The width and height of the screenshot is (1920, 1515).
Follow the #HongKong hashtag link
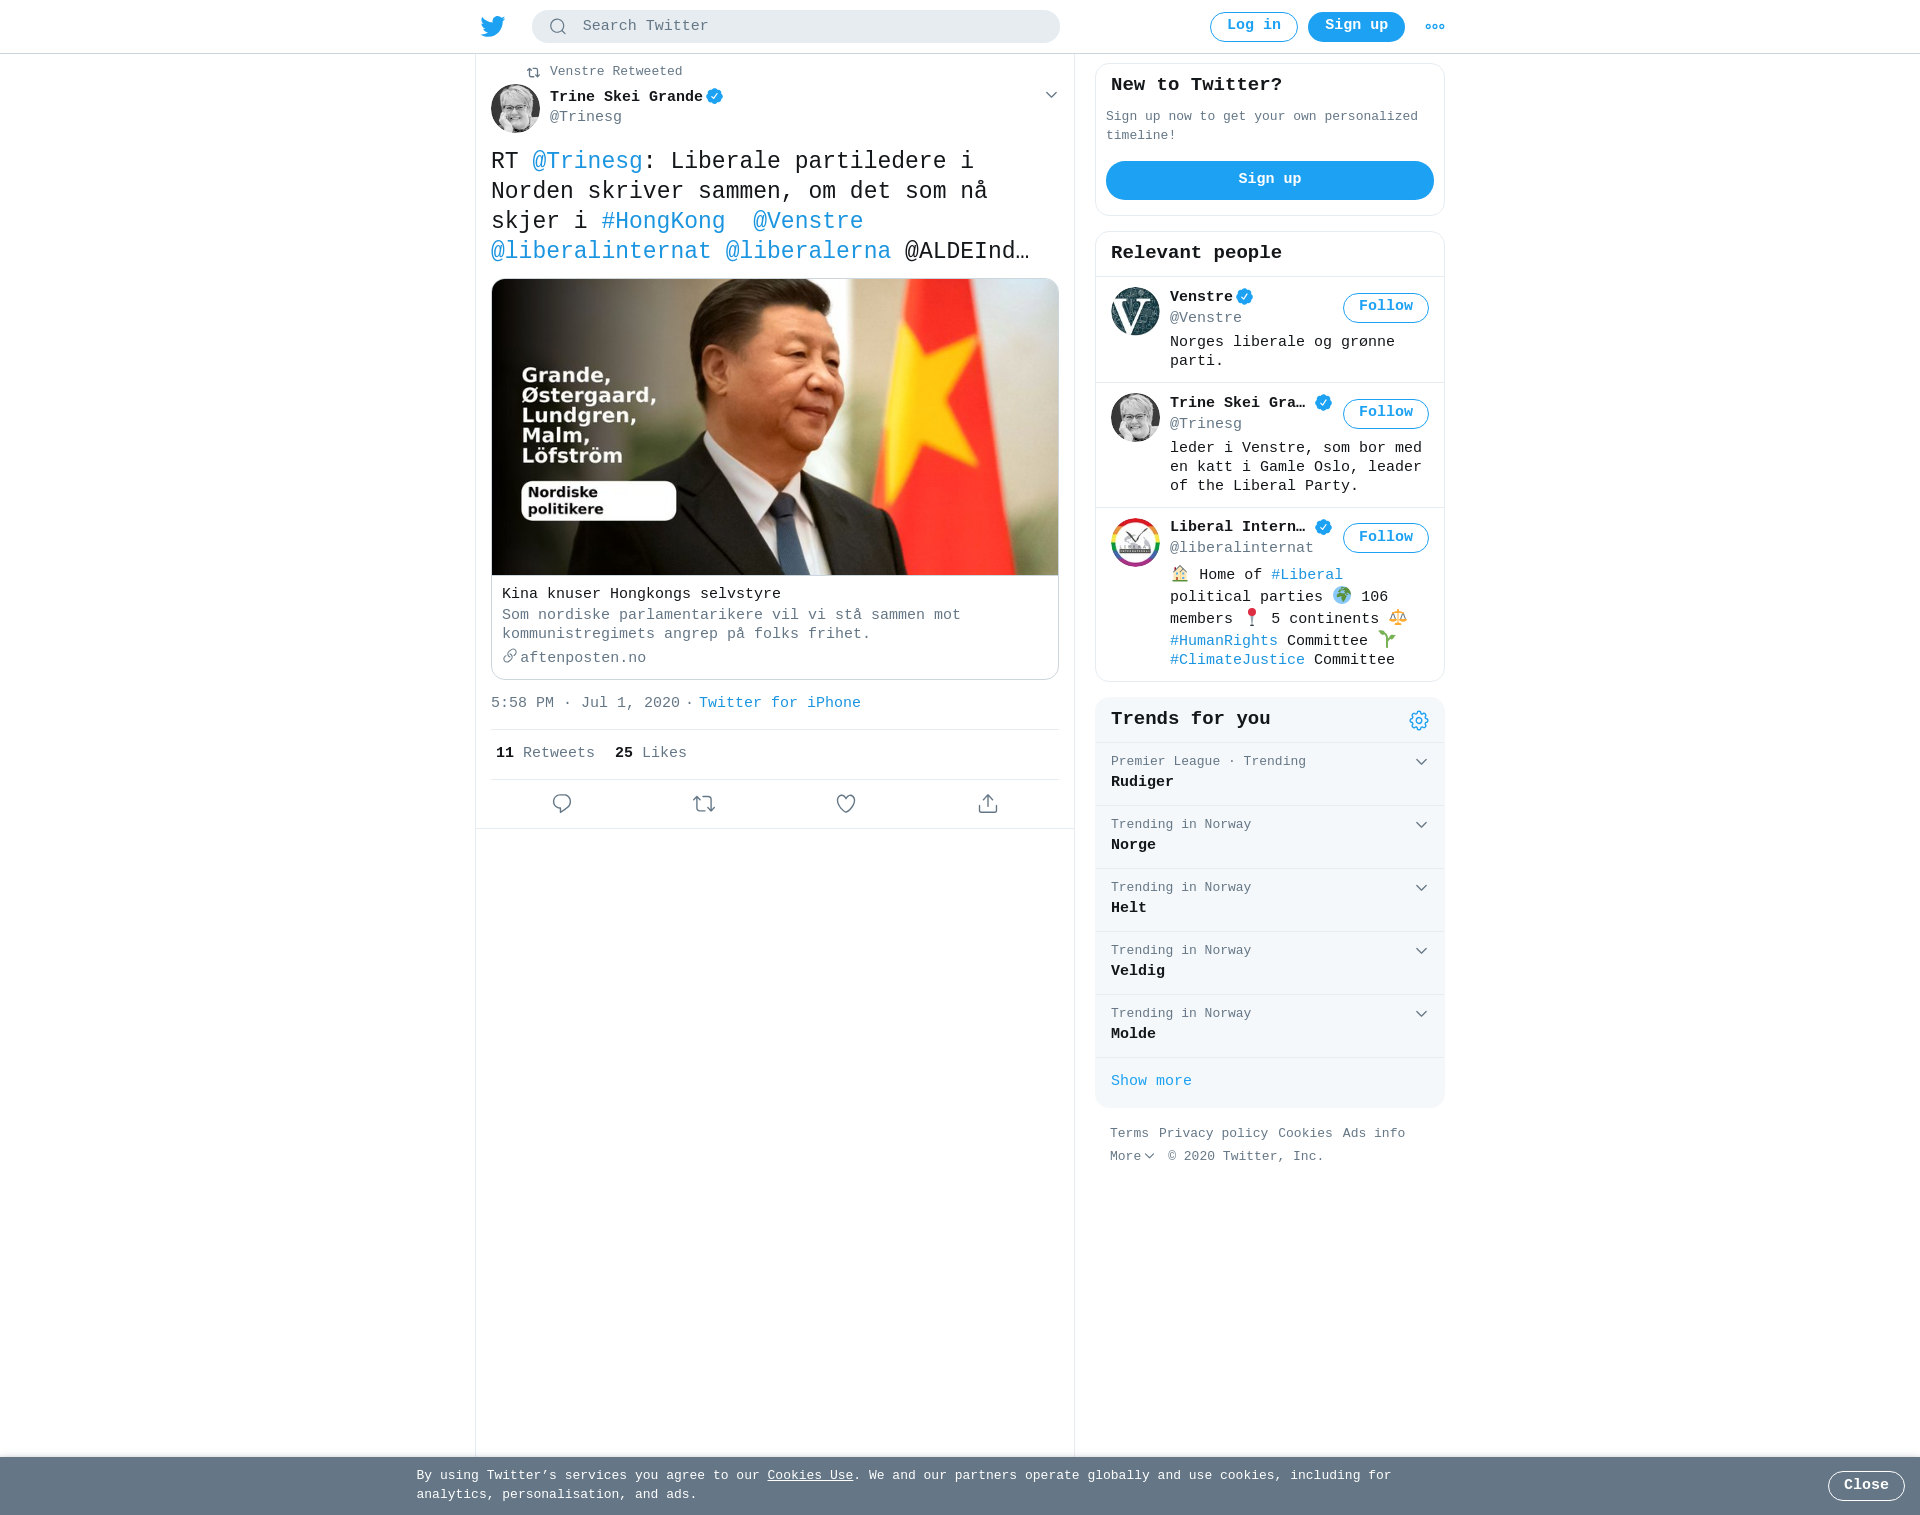663,221
